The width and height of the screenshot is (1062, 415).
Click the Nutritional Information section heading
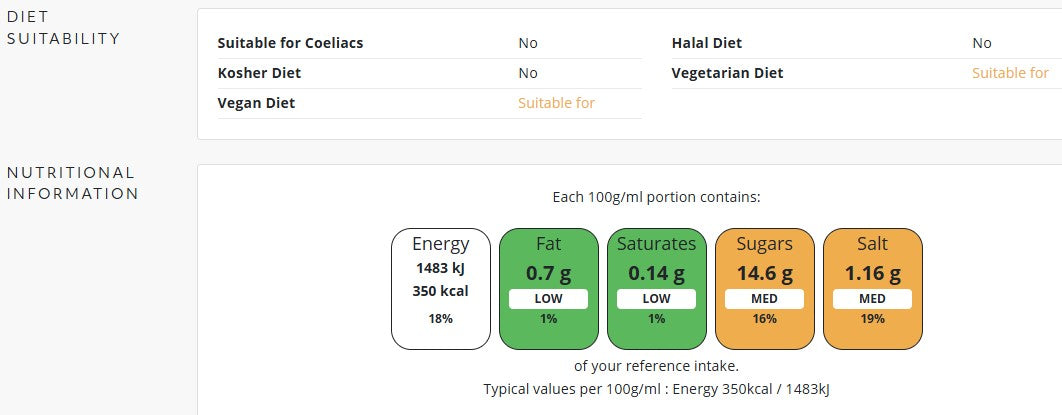coord(72,183)
